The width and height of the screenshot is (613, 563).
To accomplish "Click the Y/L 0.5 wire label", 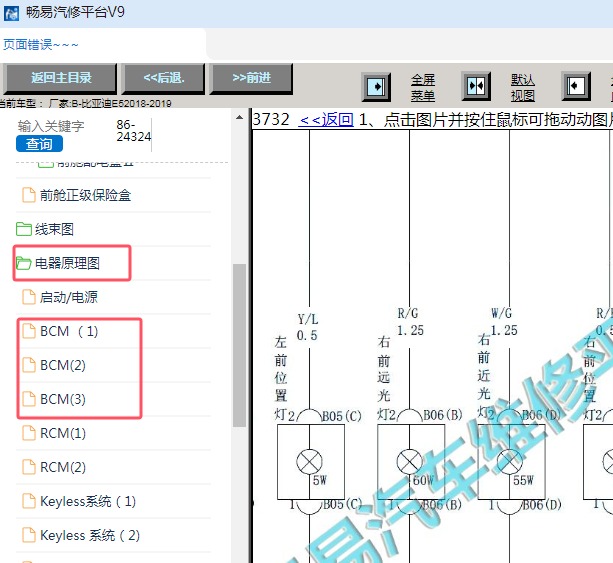I will point(307,327).
